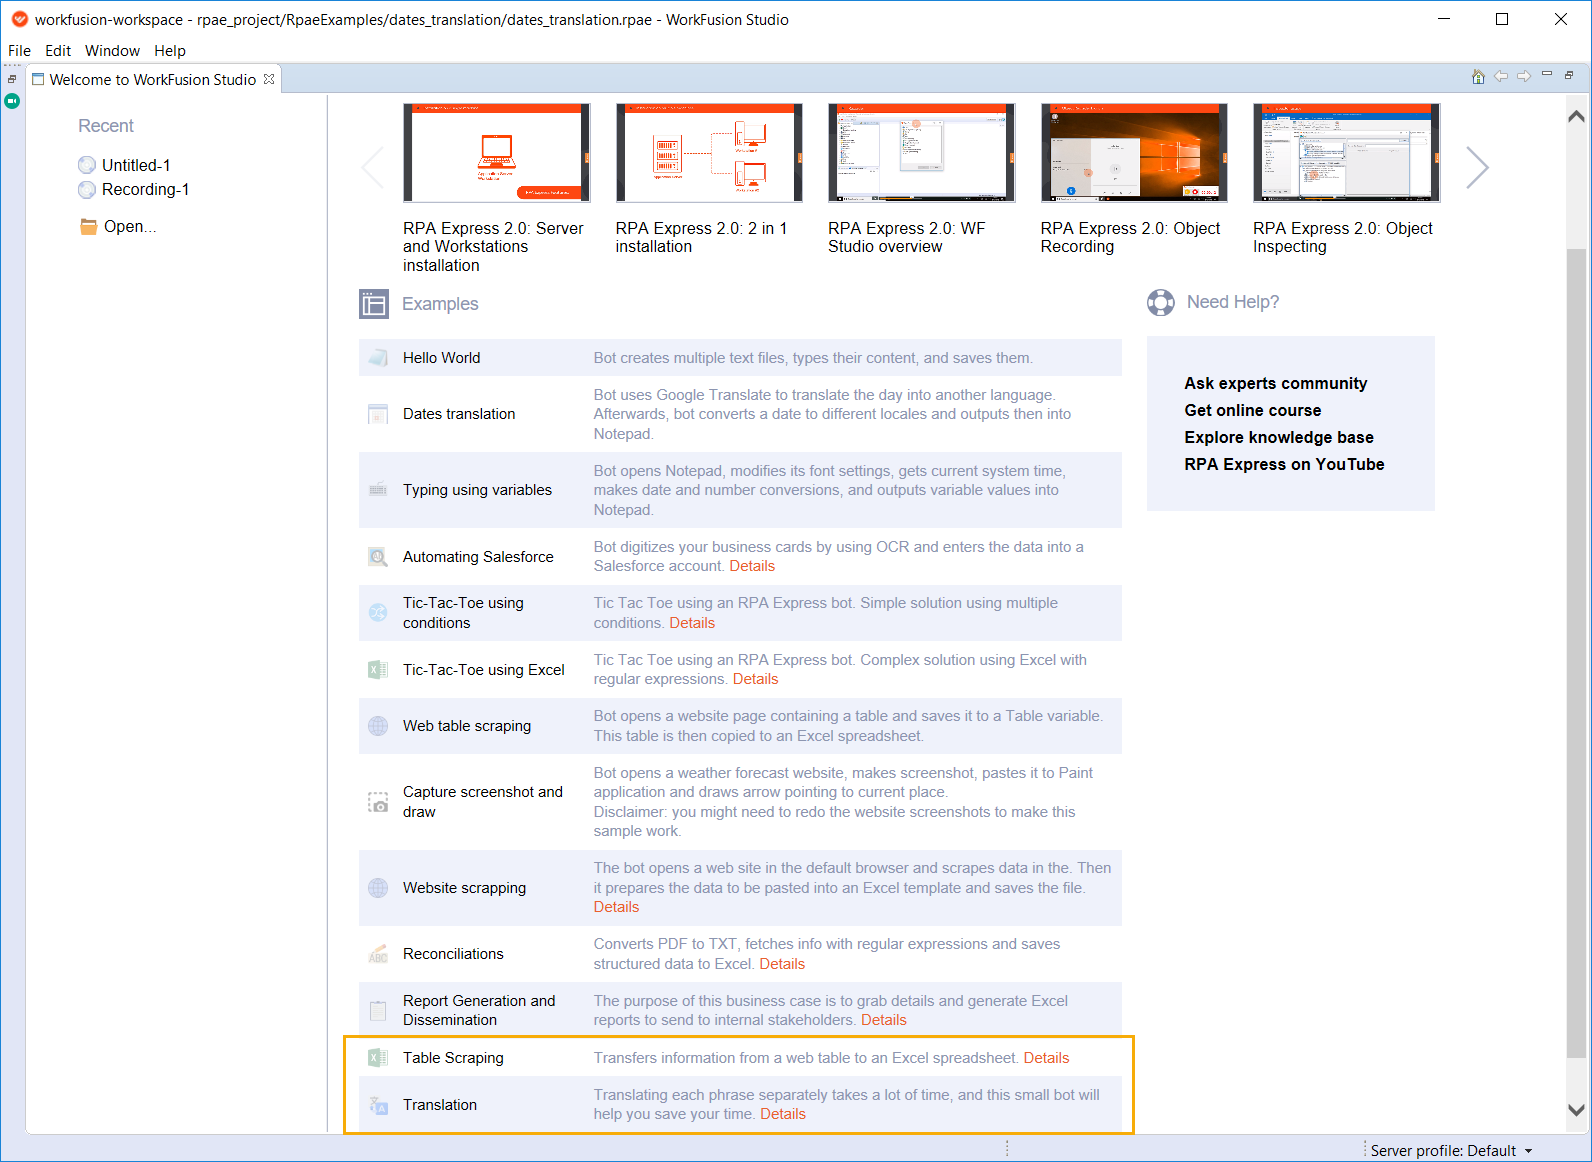
Task: Click the folder icon next to Open...
Action: pos(89,226)
